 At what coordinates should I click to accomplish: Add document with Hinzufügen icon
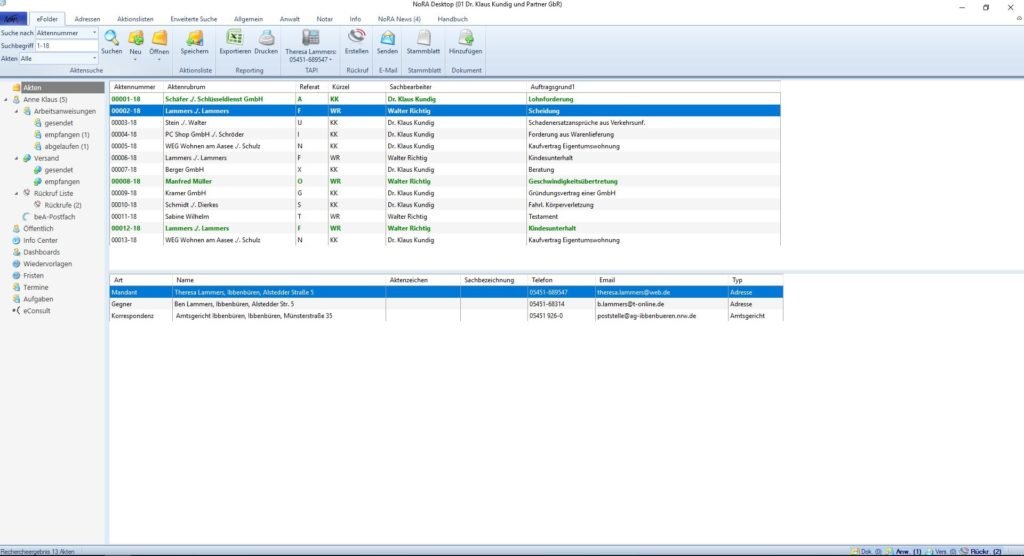[x=465, y=39]
